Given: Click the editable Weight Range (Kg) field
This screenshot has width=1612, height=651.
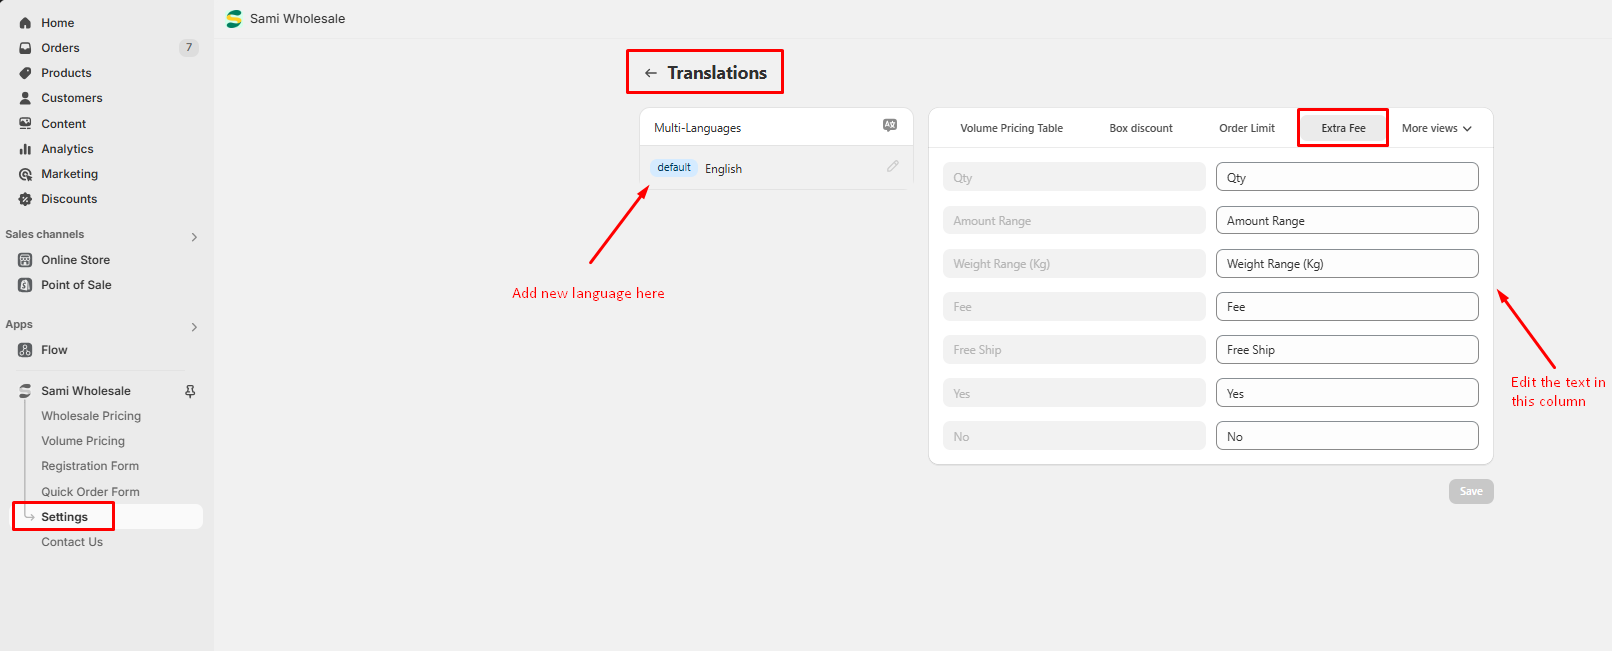Looking at the screenshot, I should pos(1346,264).
